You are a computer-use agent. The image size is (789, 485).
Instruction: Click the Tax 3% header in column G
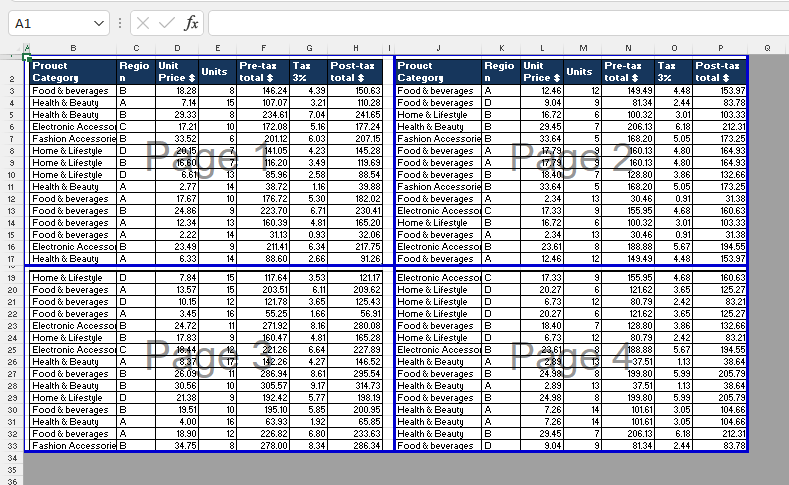(x=309, y=72)
